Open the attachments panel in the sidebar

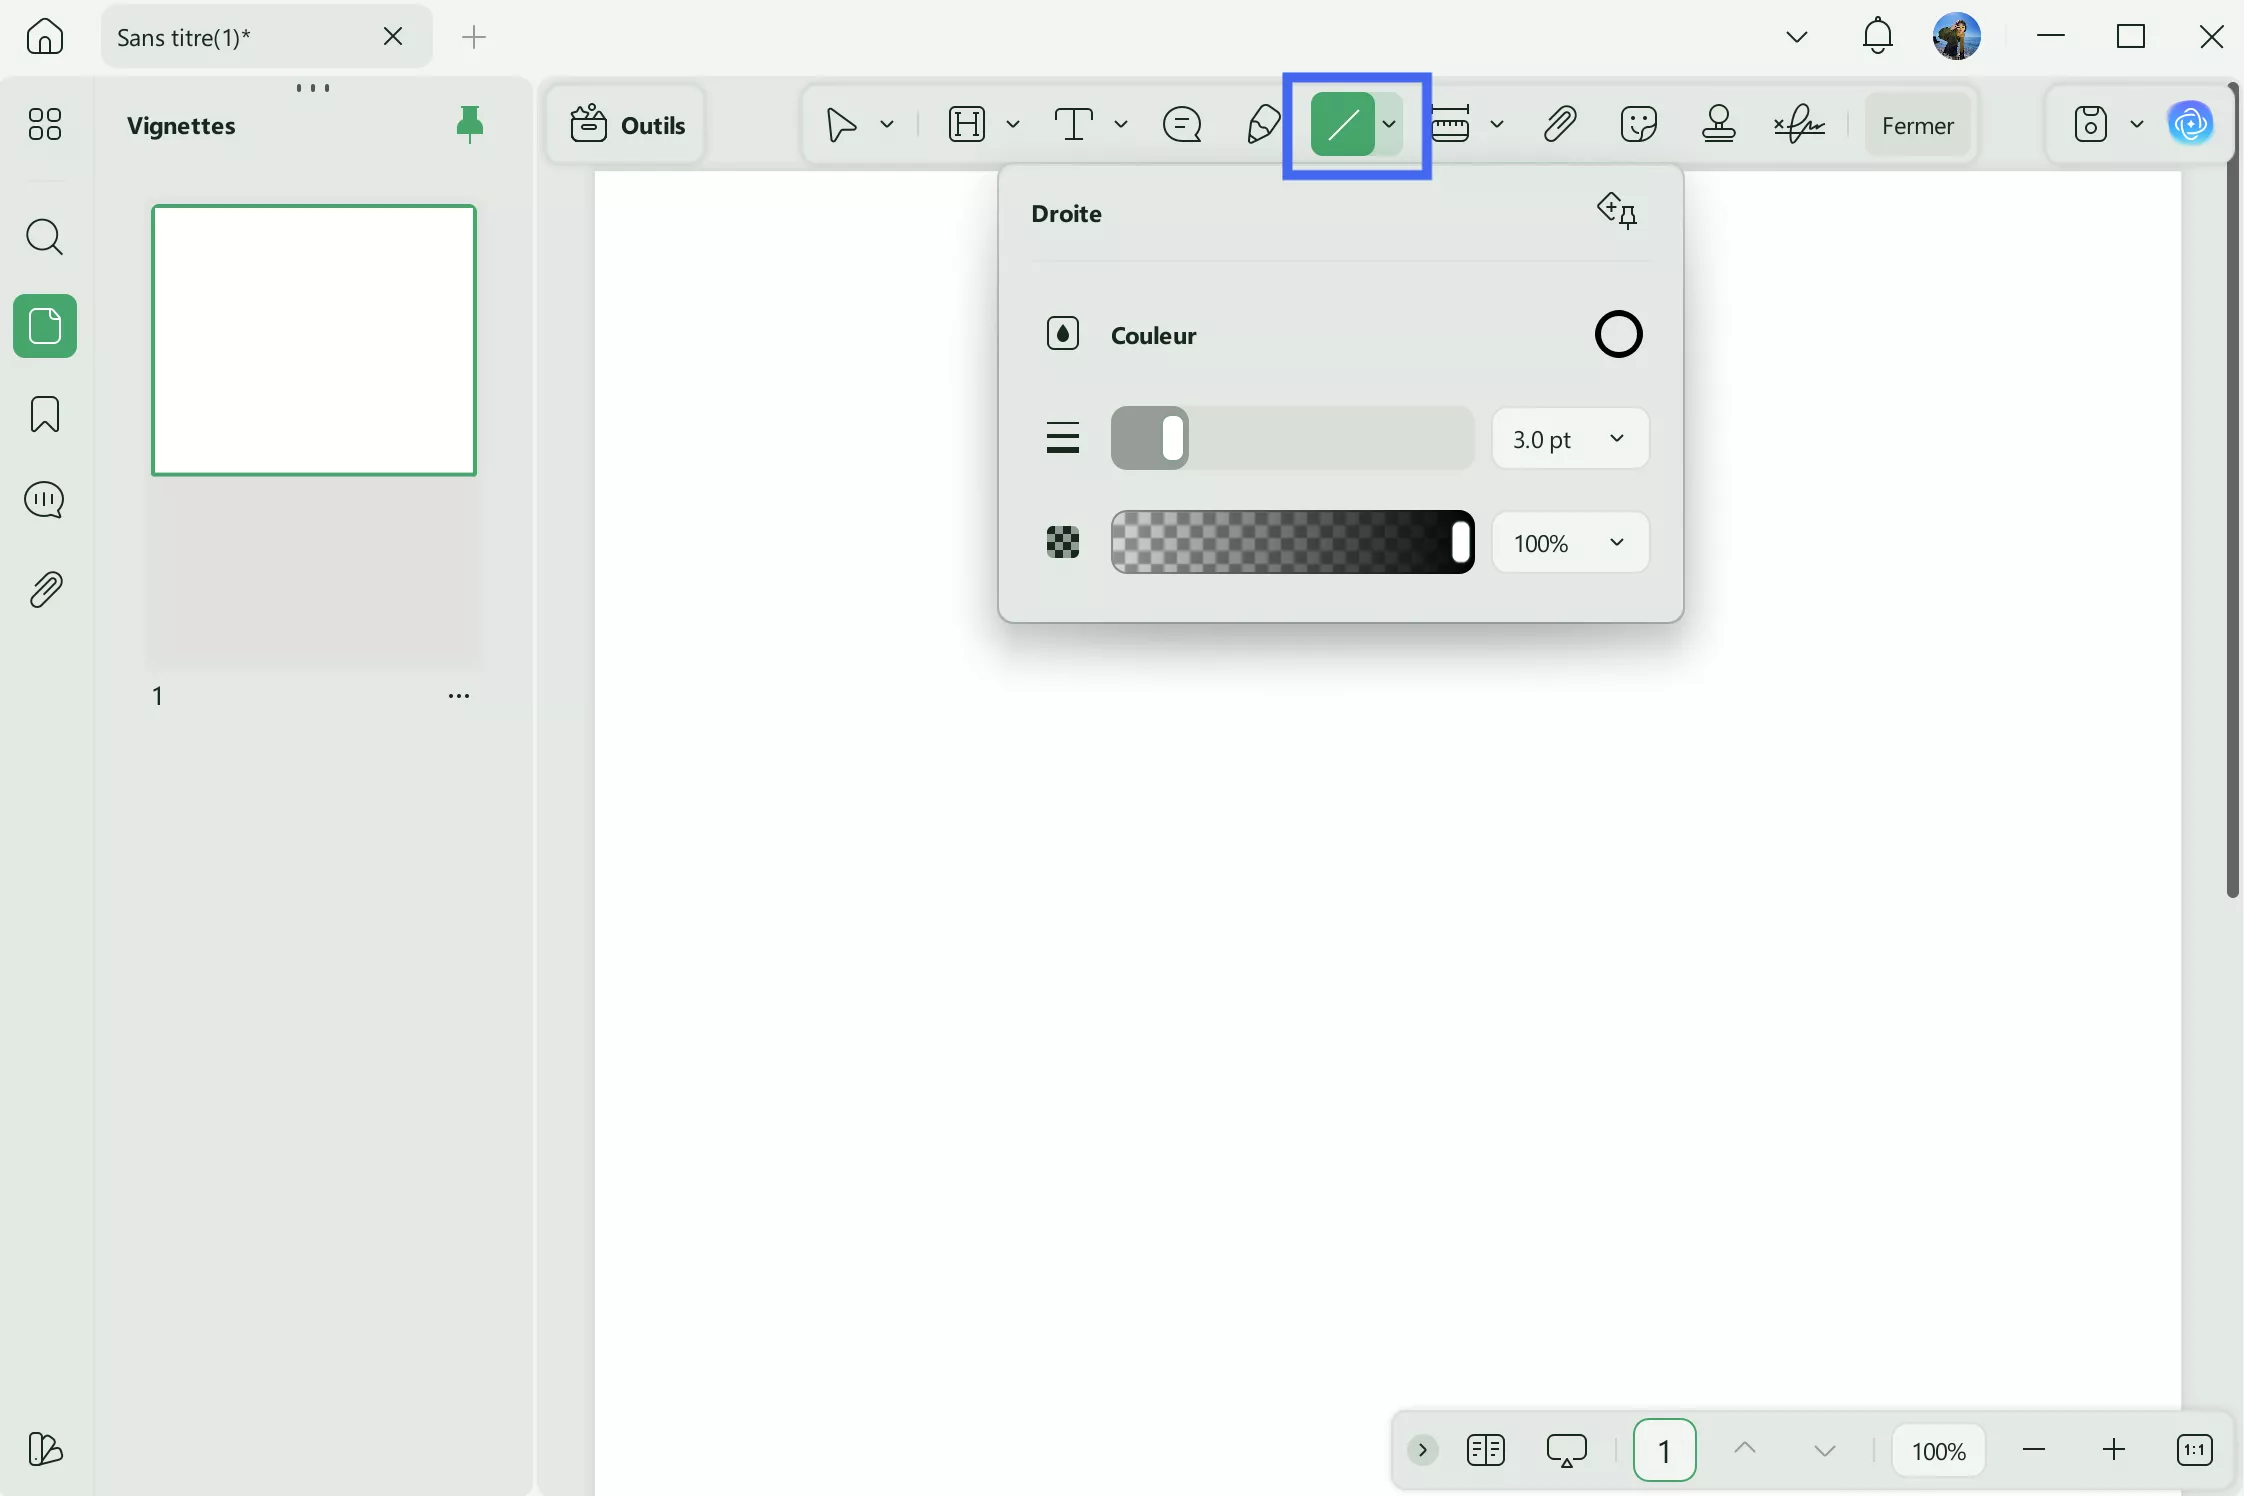click(44, 589)
